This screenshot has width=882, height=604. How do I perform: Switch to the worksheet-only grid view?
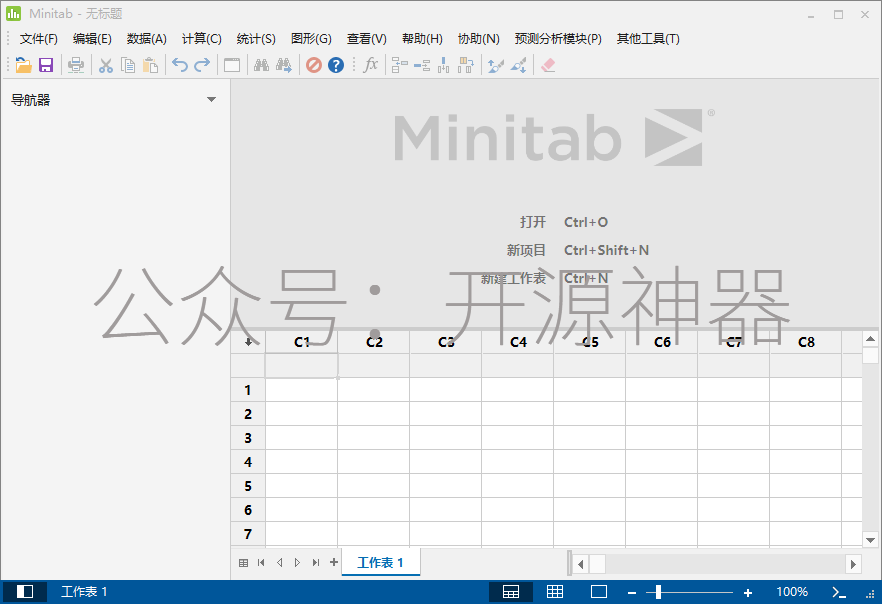[555, 592]
